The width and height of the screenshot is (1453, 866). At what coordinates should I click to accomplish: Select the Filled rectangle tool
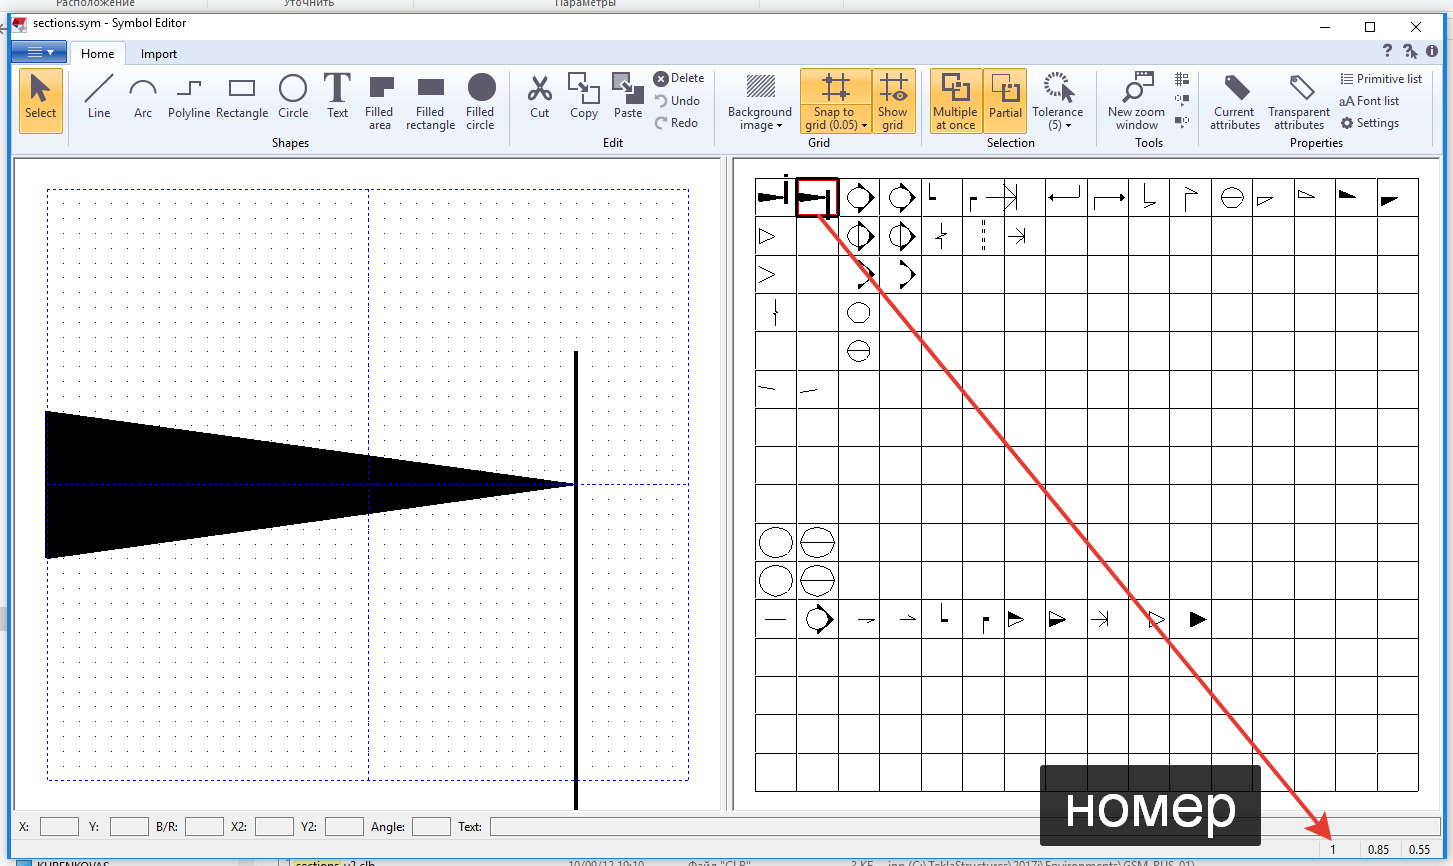click(x=430, y=101)
